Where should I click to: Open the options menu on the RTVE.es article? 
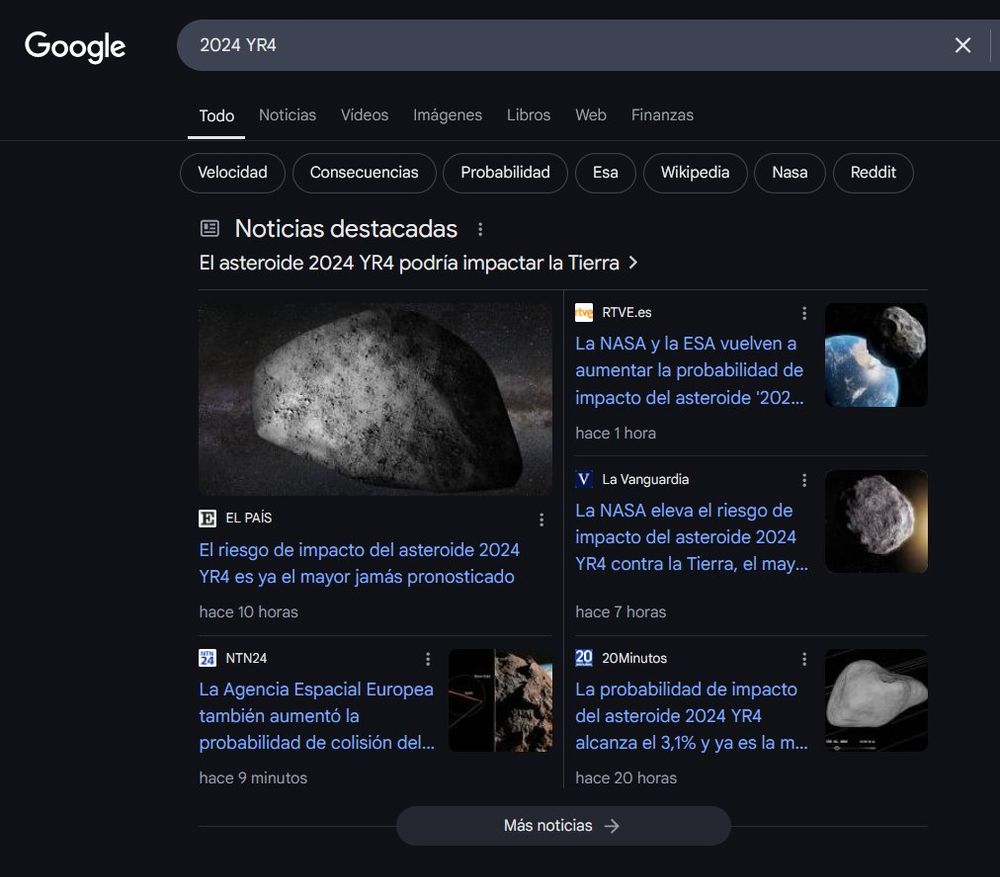coord(804,312)
